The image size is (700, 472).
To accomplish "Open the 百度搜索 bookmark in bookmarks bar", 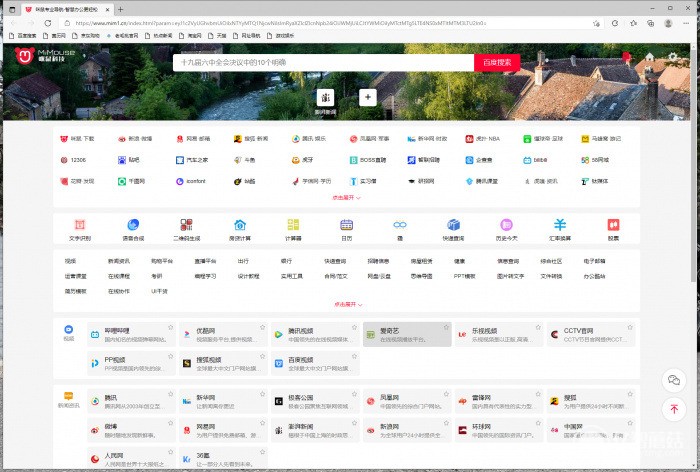I will 22,35.
